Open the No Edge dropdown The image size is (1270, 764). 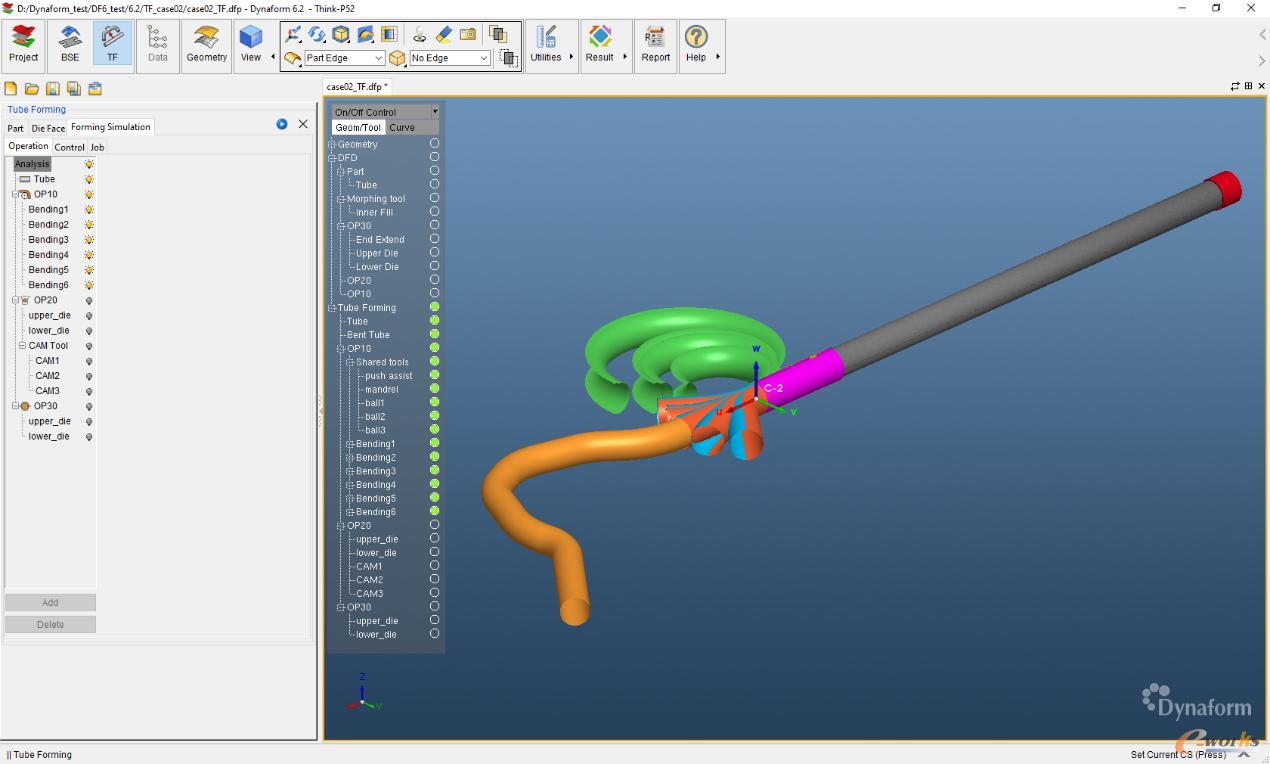pos(484,58)
